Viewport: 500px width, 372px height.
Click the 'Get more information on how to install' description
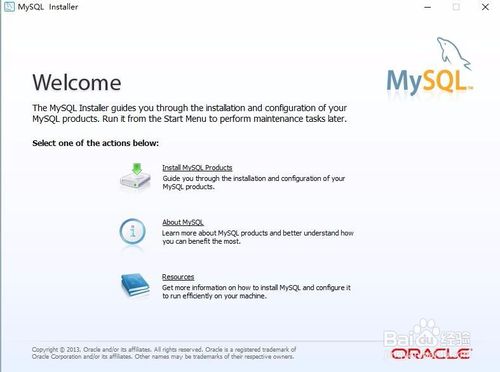point(256,292)
